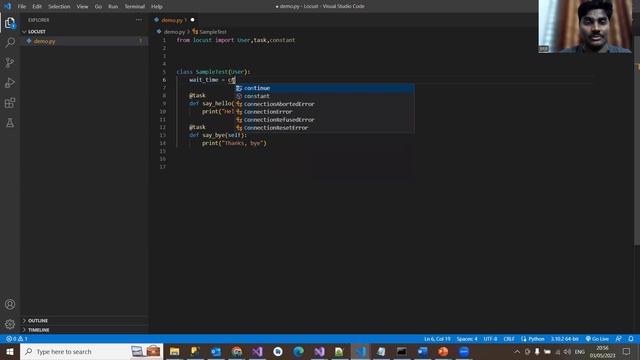Open the Manage gear settings icon

[10, 324]
